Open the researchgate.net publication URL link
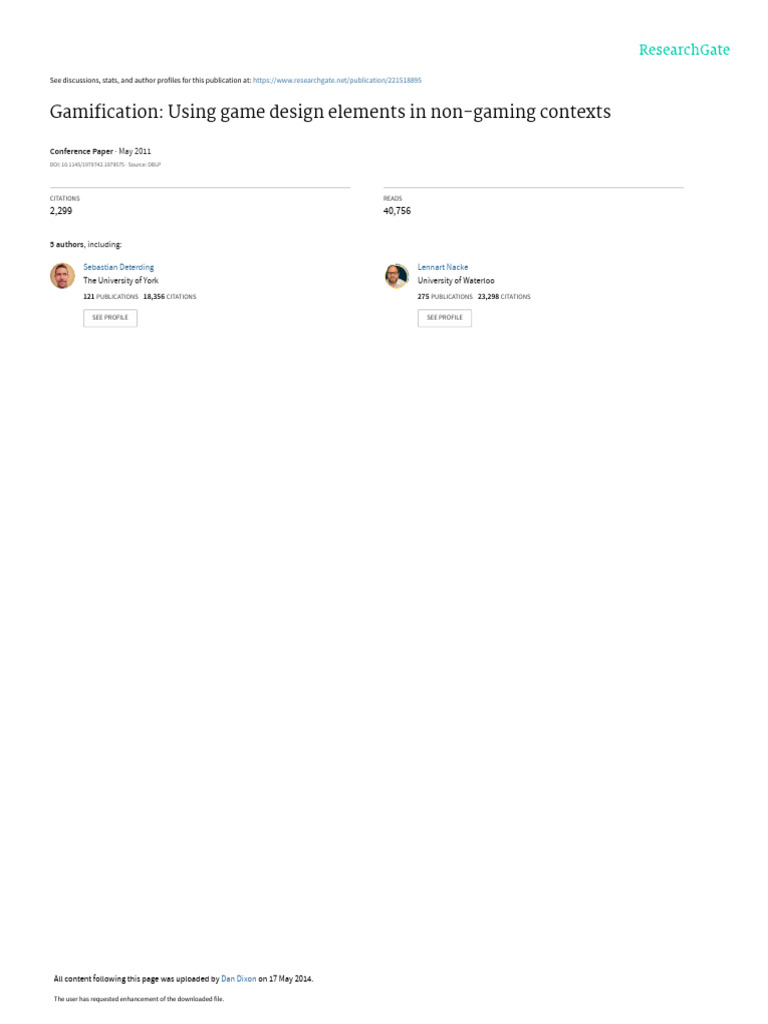The image size is (768, 1024). tap(337, 80)
